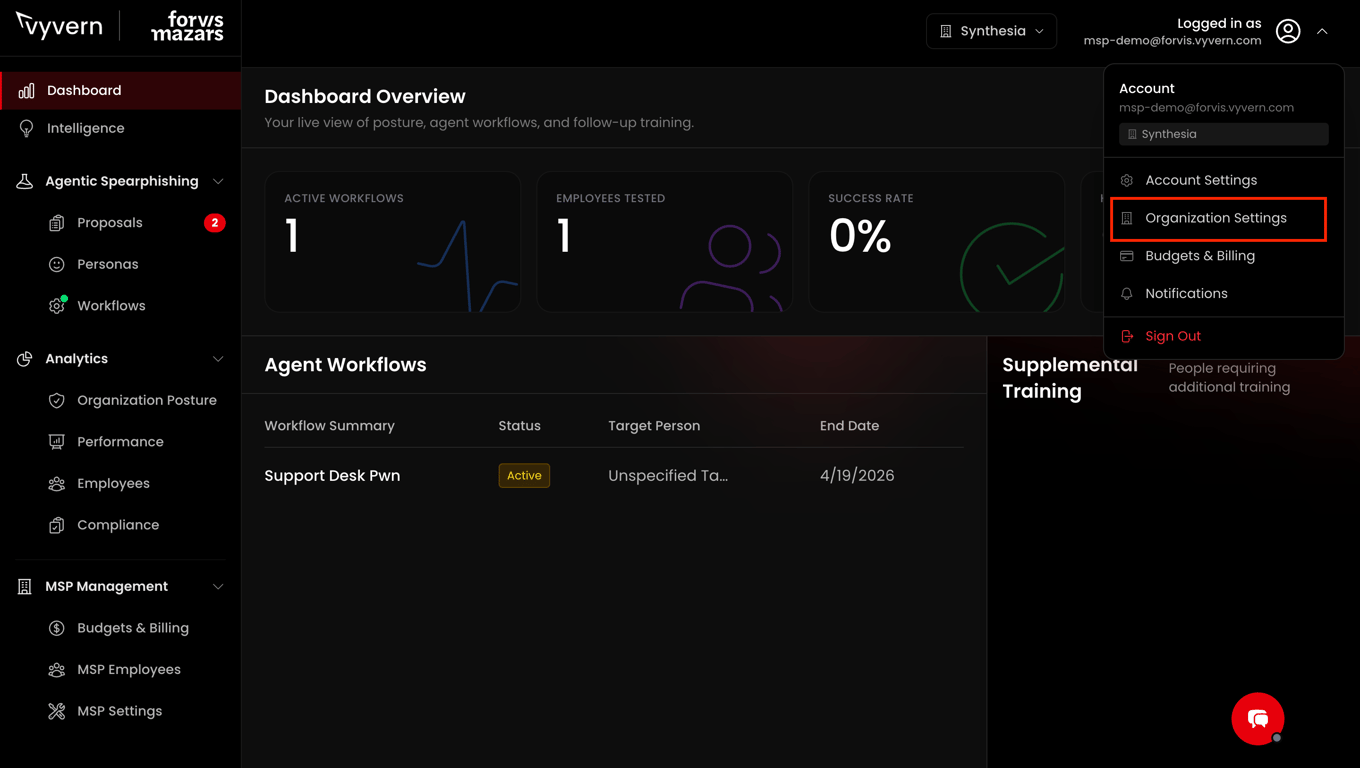The image size is (1360, 768).
Task: Click the Proposals badge showing 2
Action: click(x=214, y=223)
